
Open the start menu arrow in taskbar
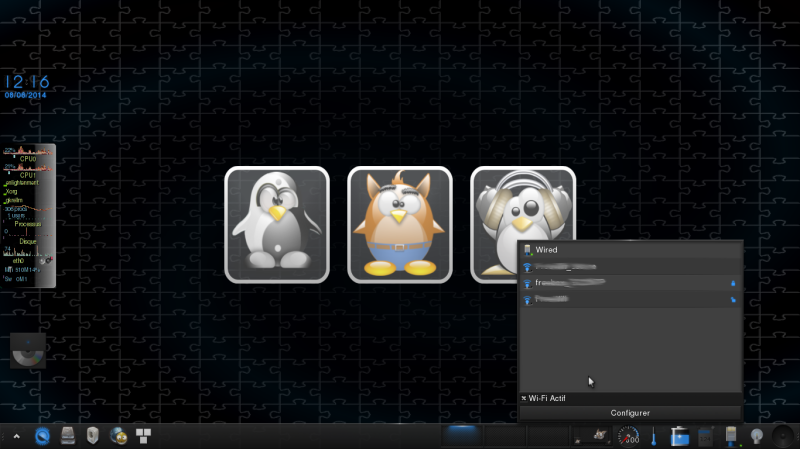16,436
